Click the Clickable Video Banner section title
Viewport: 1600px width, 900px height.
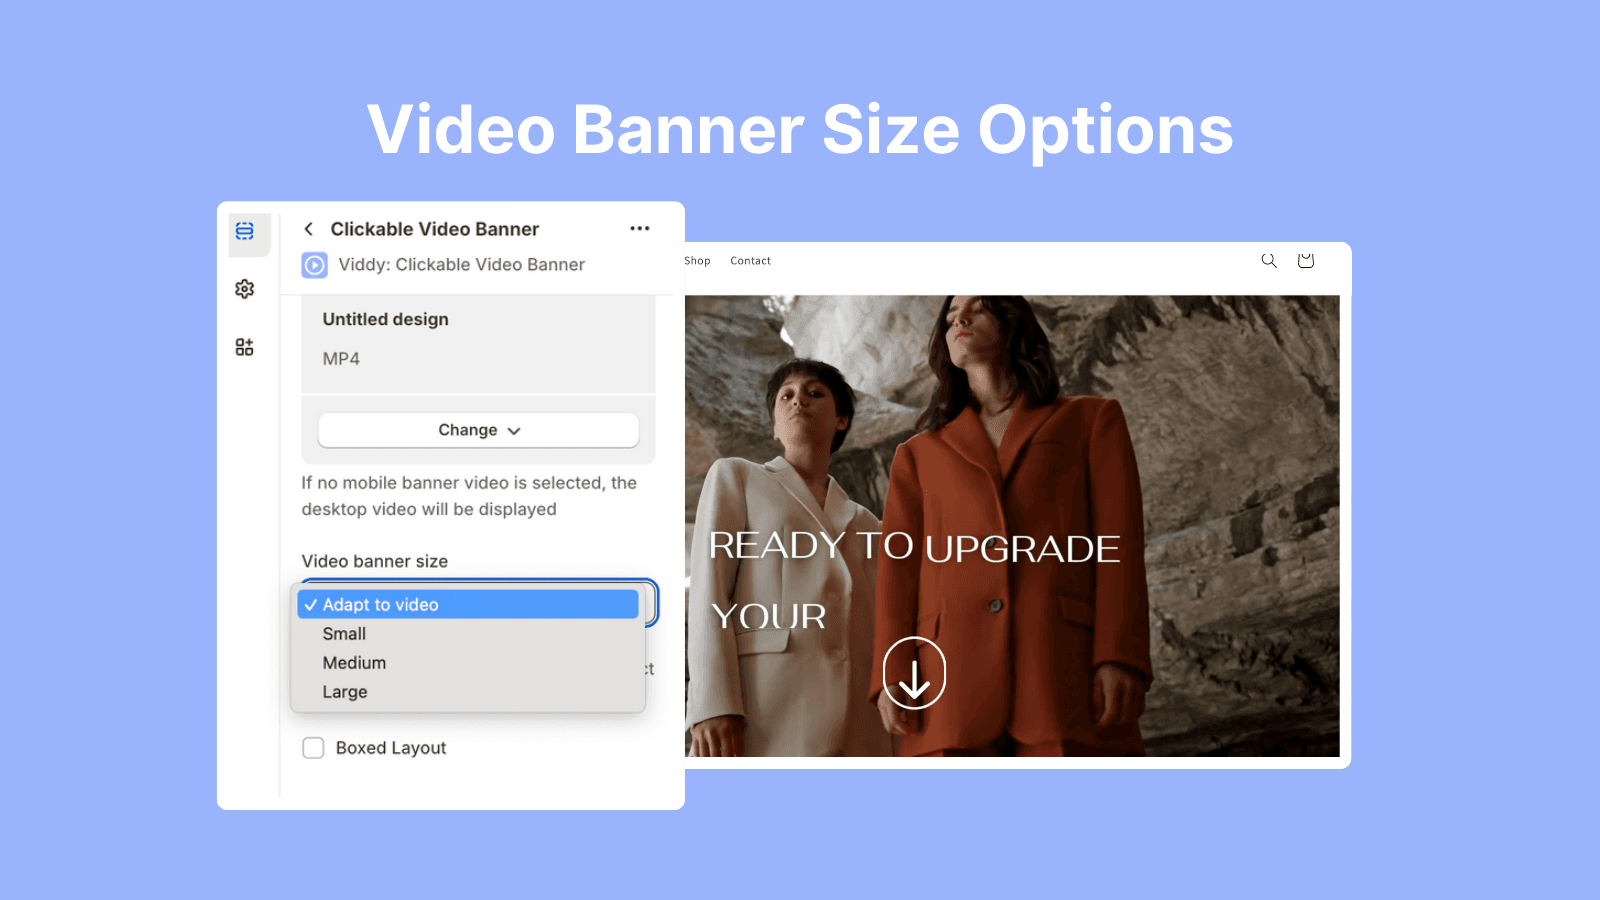[435, 229]
